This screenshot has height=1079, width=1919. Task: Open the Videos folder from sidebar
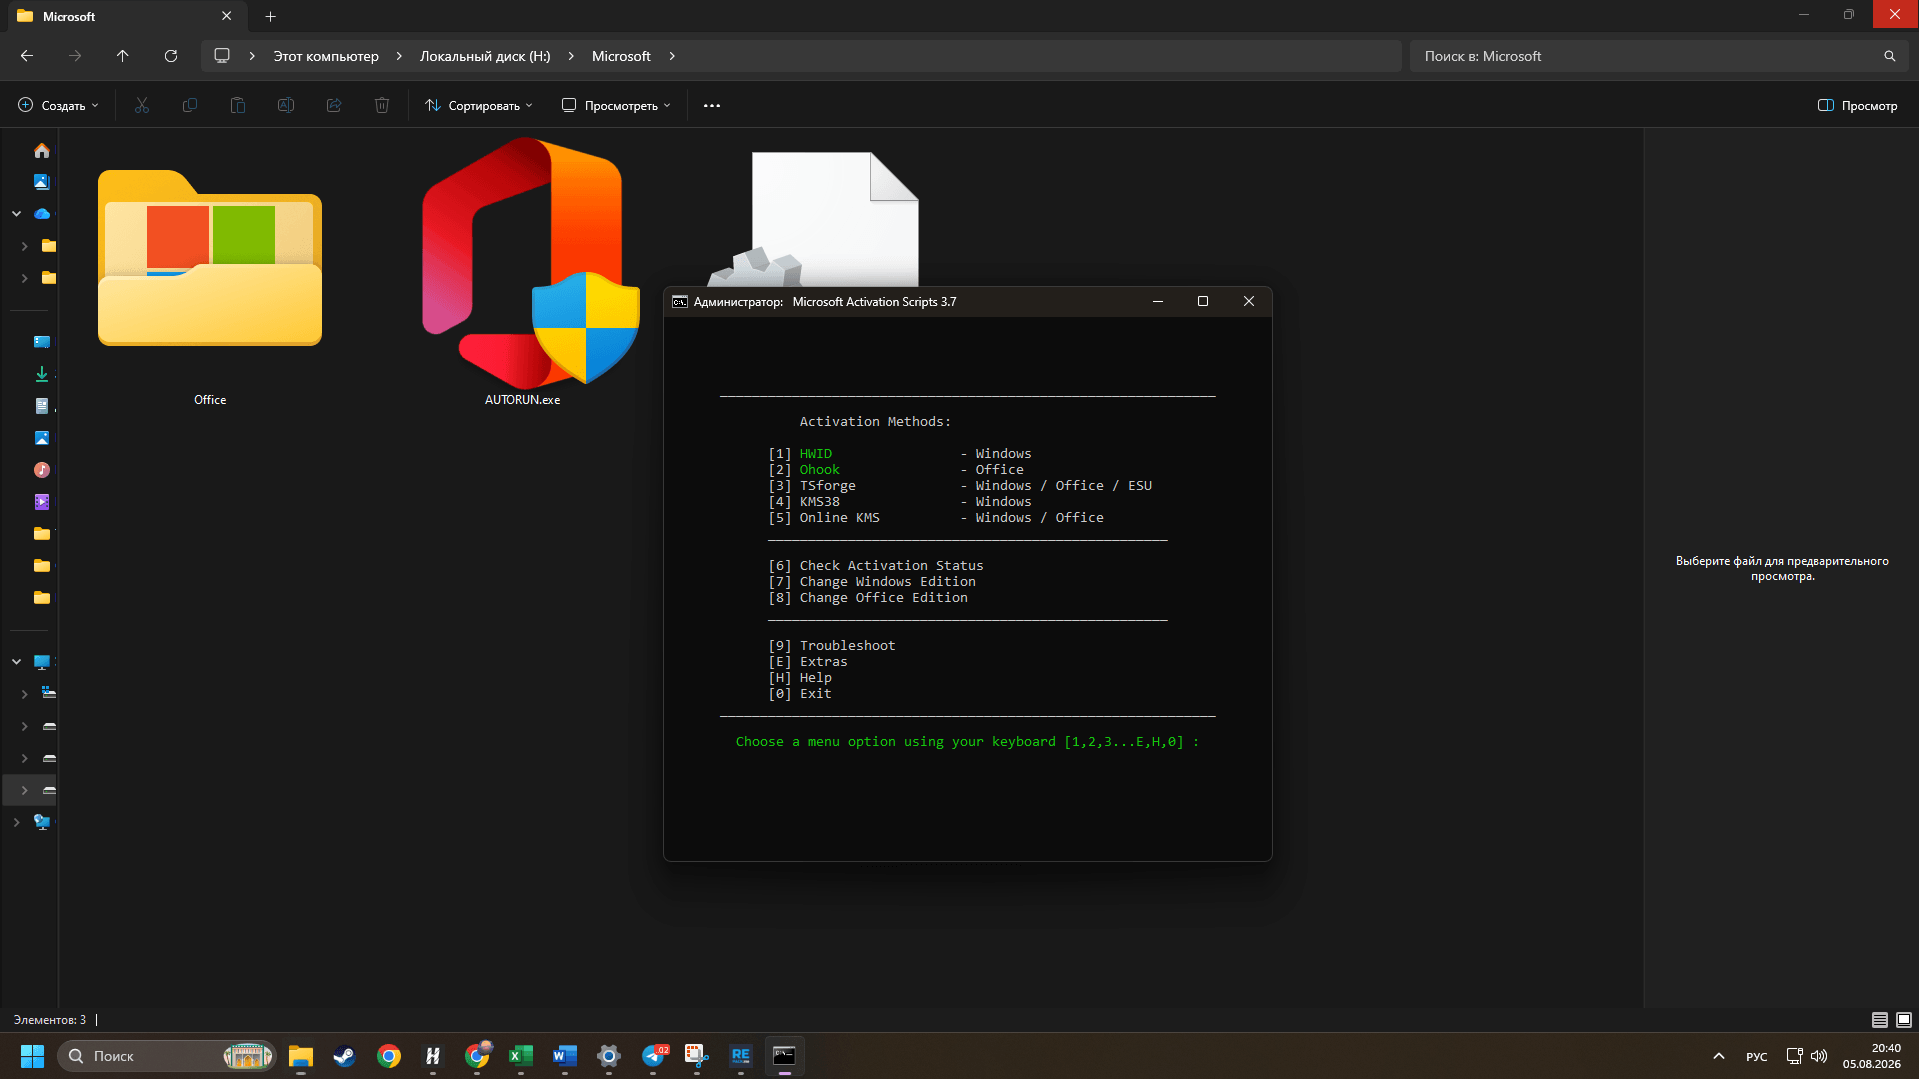[x=41, y=502]
